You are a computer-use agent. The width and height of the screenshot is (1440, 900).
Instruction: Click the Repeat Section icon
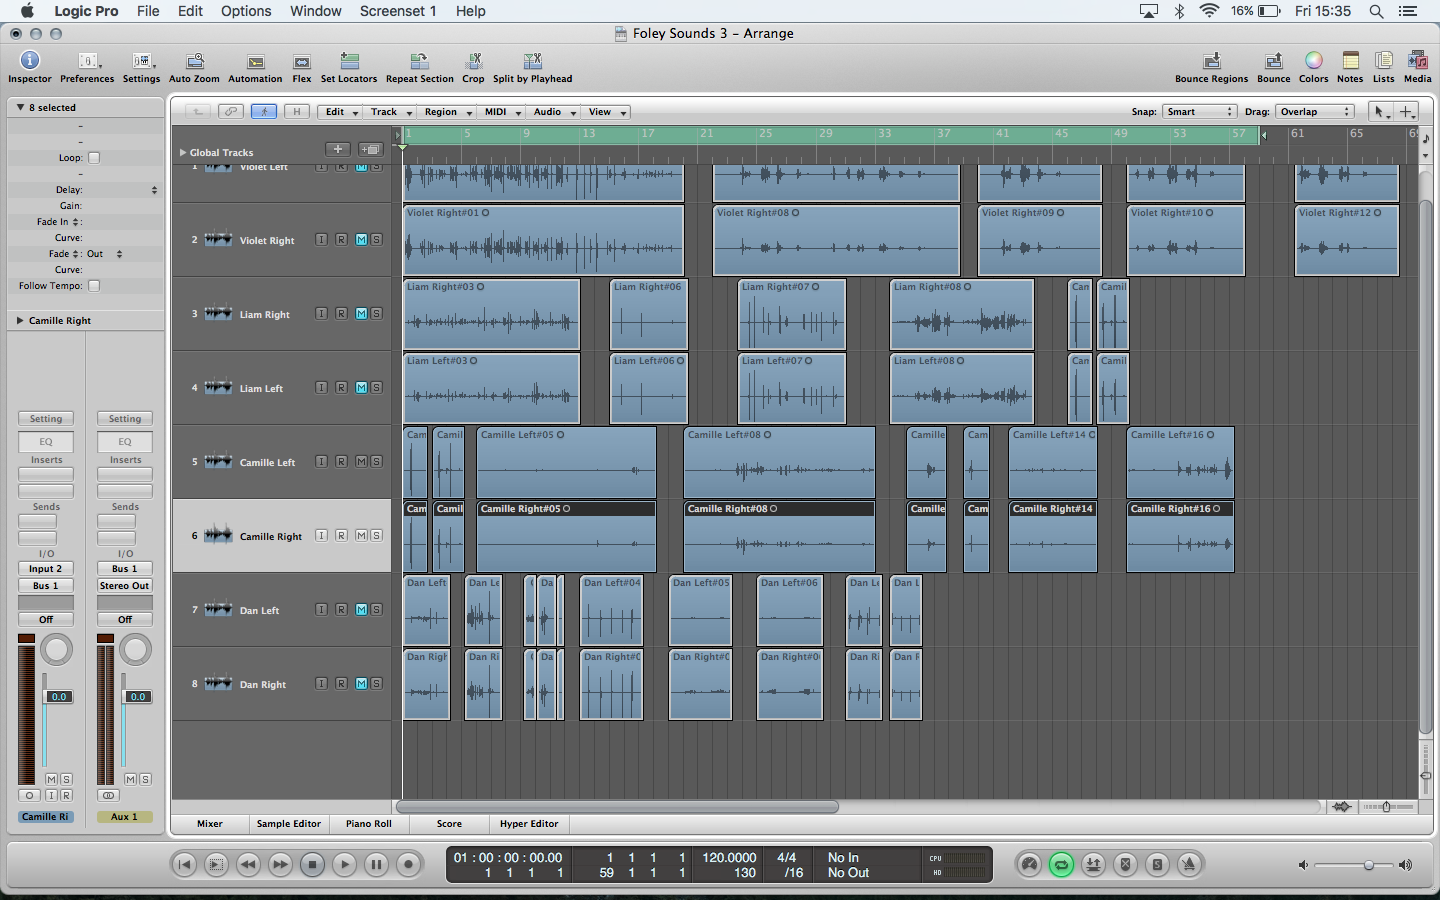[x=420, y=61]
